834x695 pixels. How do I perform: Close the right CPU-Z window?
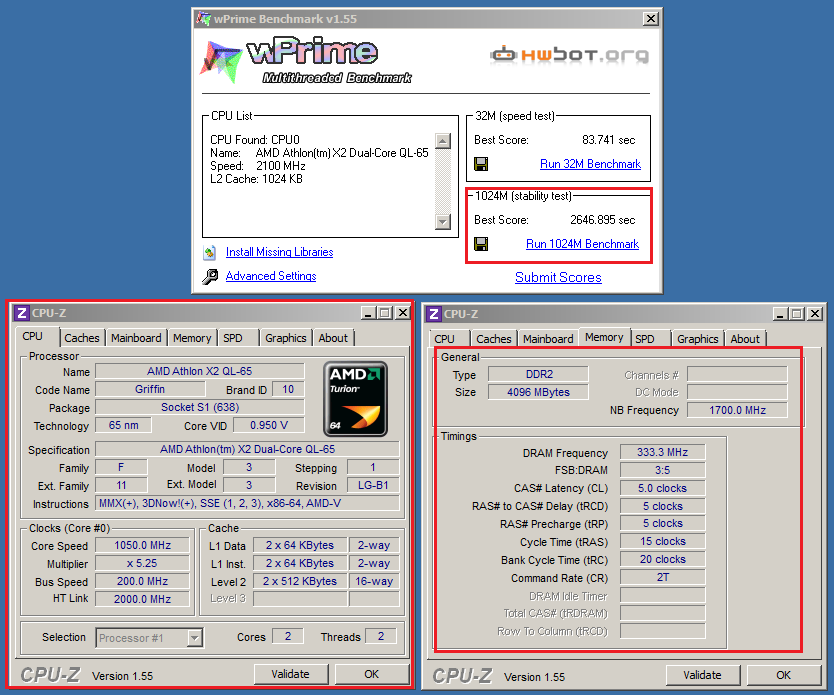[x=814, y=314]
